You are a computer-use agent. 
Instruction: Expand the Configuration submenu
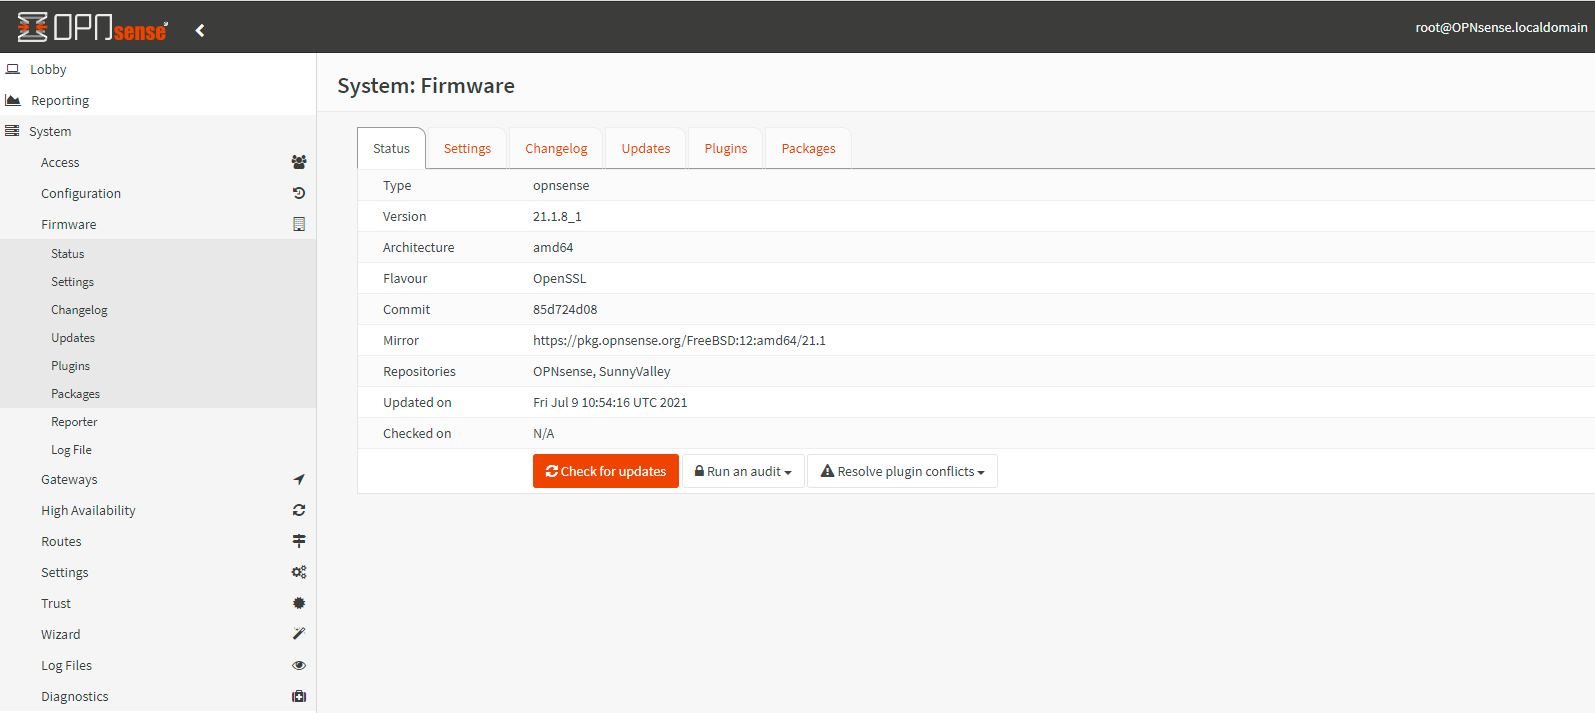point(158,193)
